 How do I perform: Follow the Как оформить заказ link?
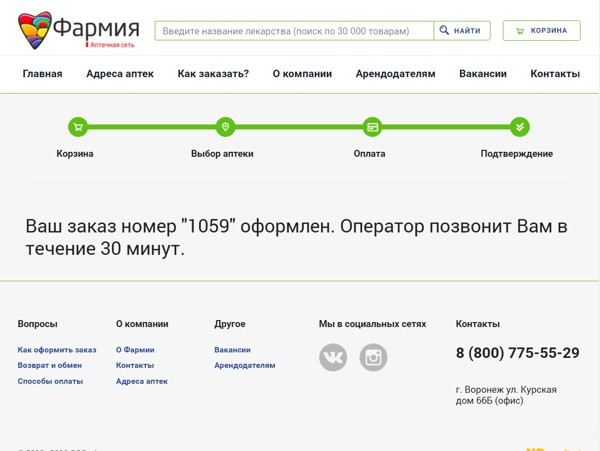point(57,350)
